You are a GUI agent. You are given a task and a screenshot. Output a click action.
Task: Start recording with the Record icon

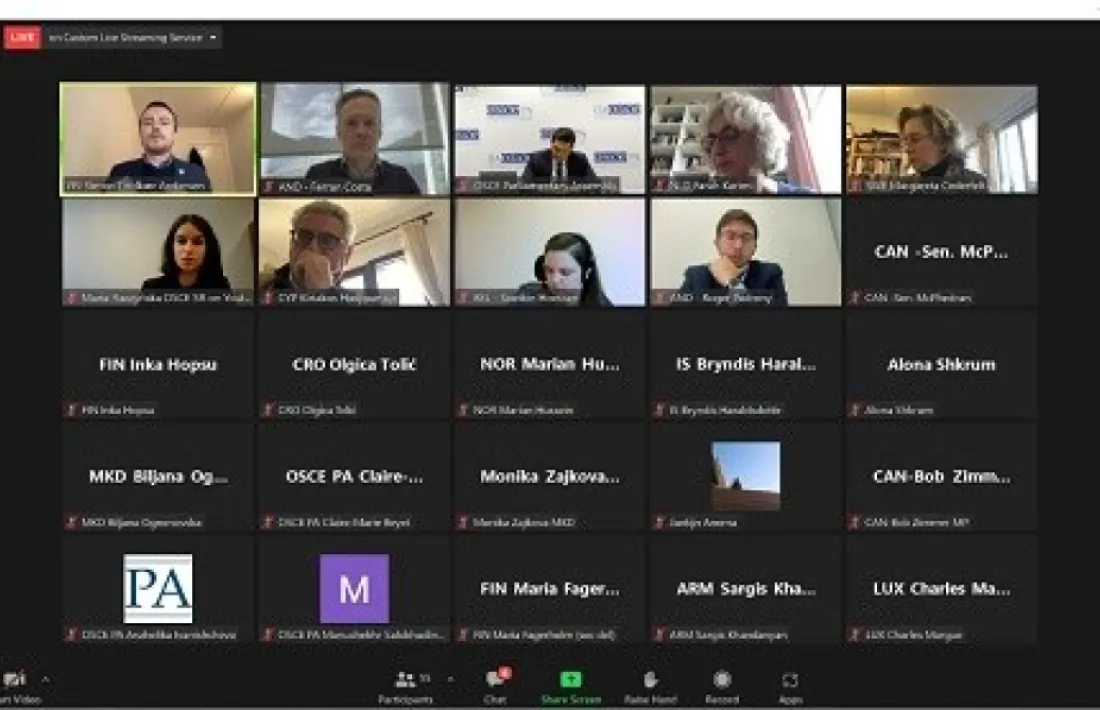pos(722,679)
